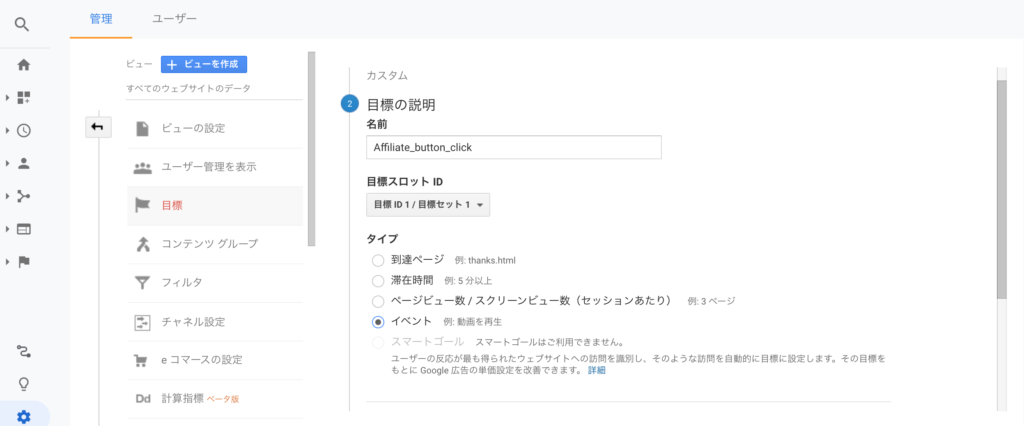Screen dimensions: 1024x426
Task: Select the 到達ページ radio button
Action: click(378, 260)
